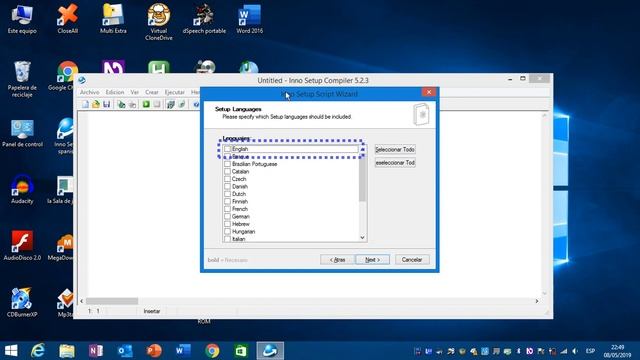Open Word from the taskbar
640x360 pixels.
[183, 351]
